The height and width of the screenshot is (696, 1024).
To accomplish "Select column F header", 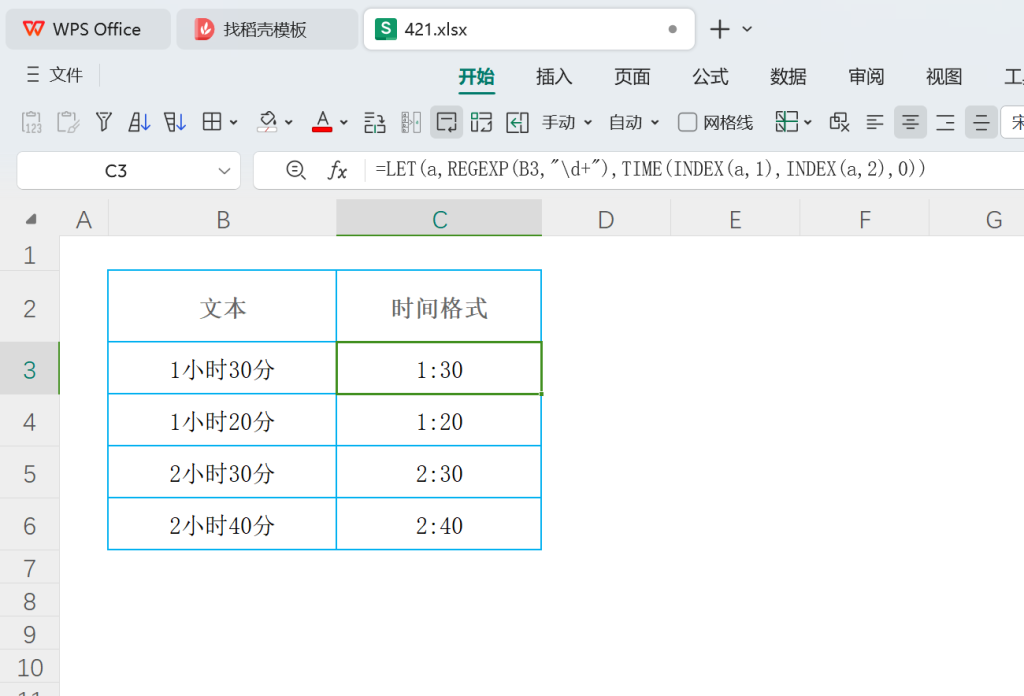I will coord(864,219).
